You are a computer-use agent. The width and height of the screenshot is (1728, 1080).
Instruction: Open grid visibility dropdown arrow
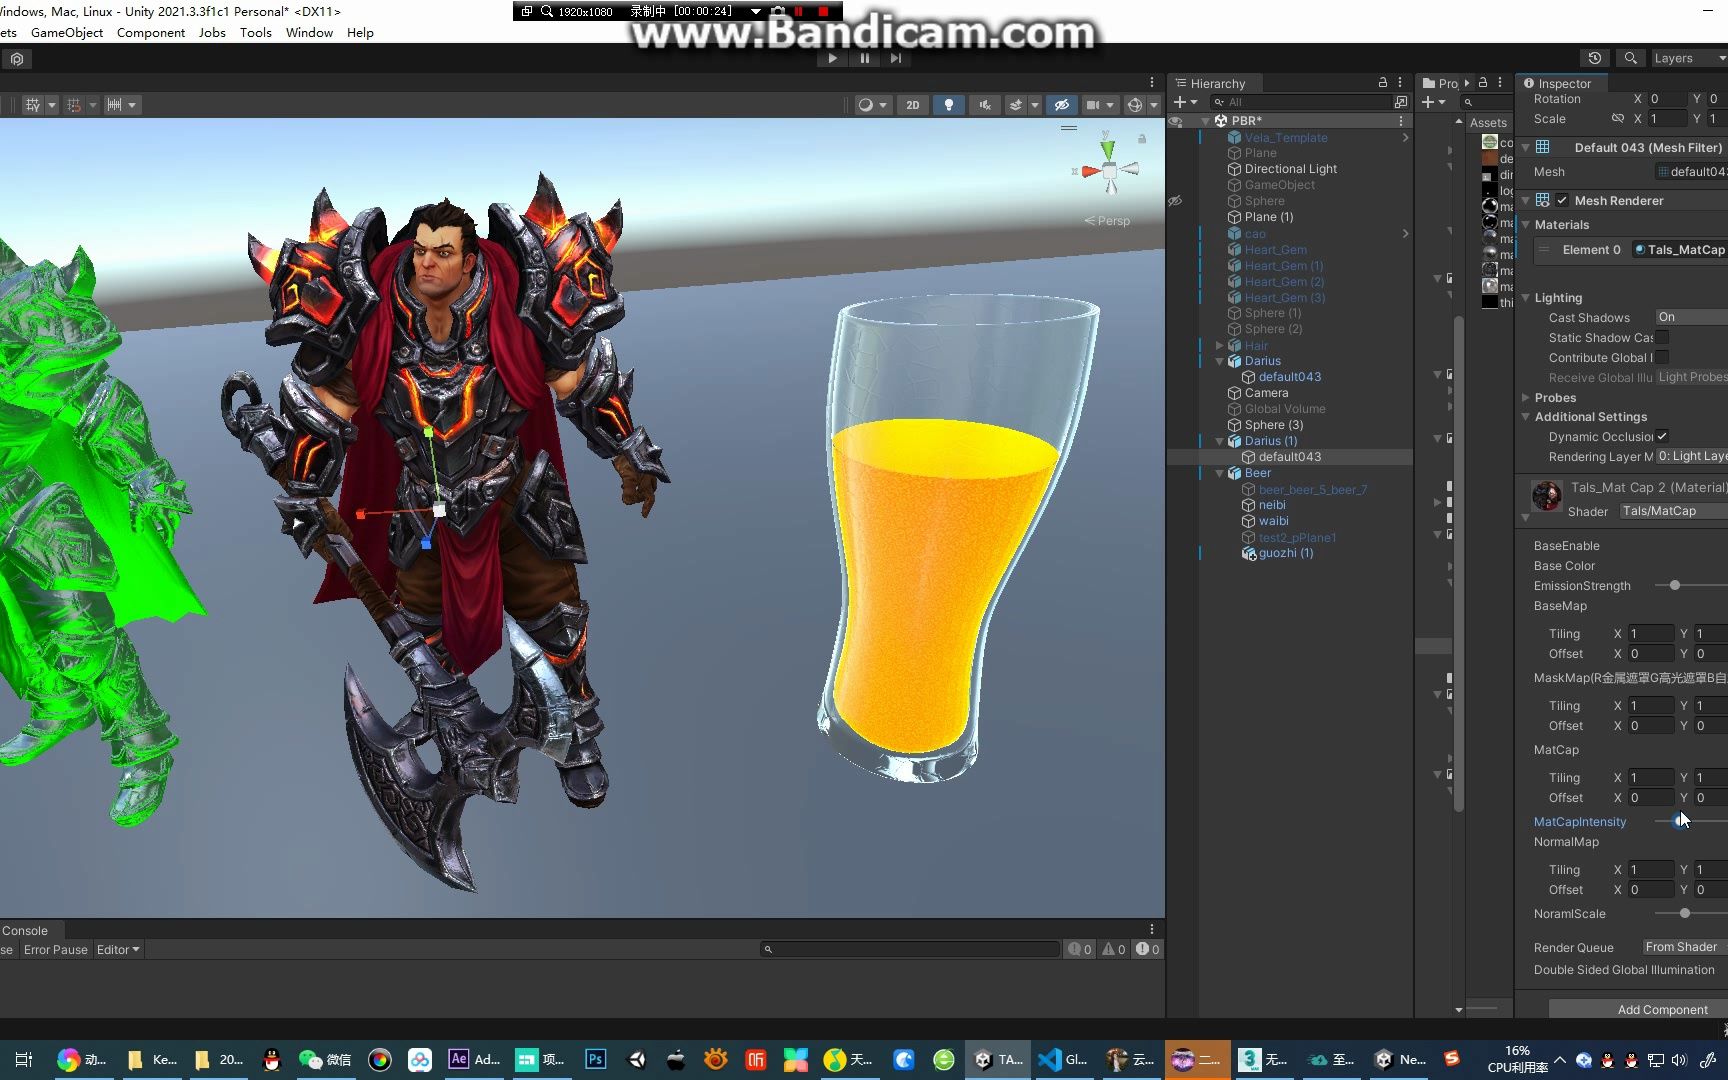(52, 105)
